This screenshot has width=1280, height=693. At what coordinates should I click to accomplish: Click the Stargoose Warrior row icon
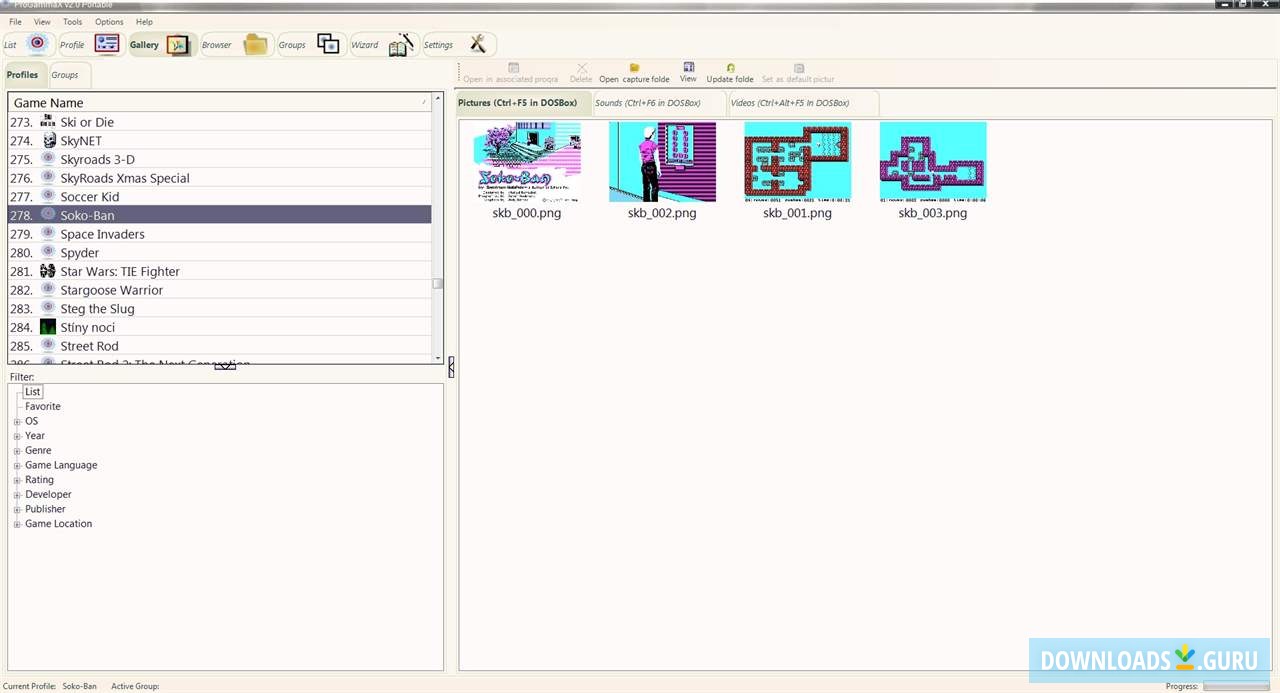tap(48, 290)
